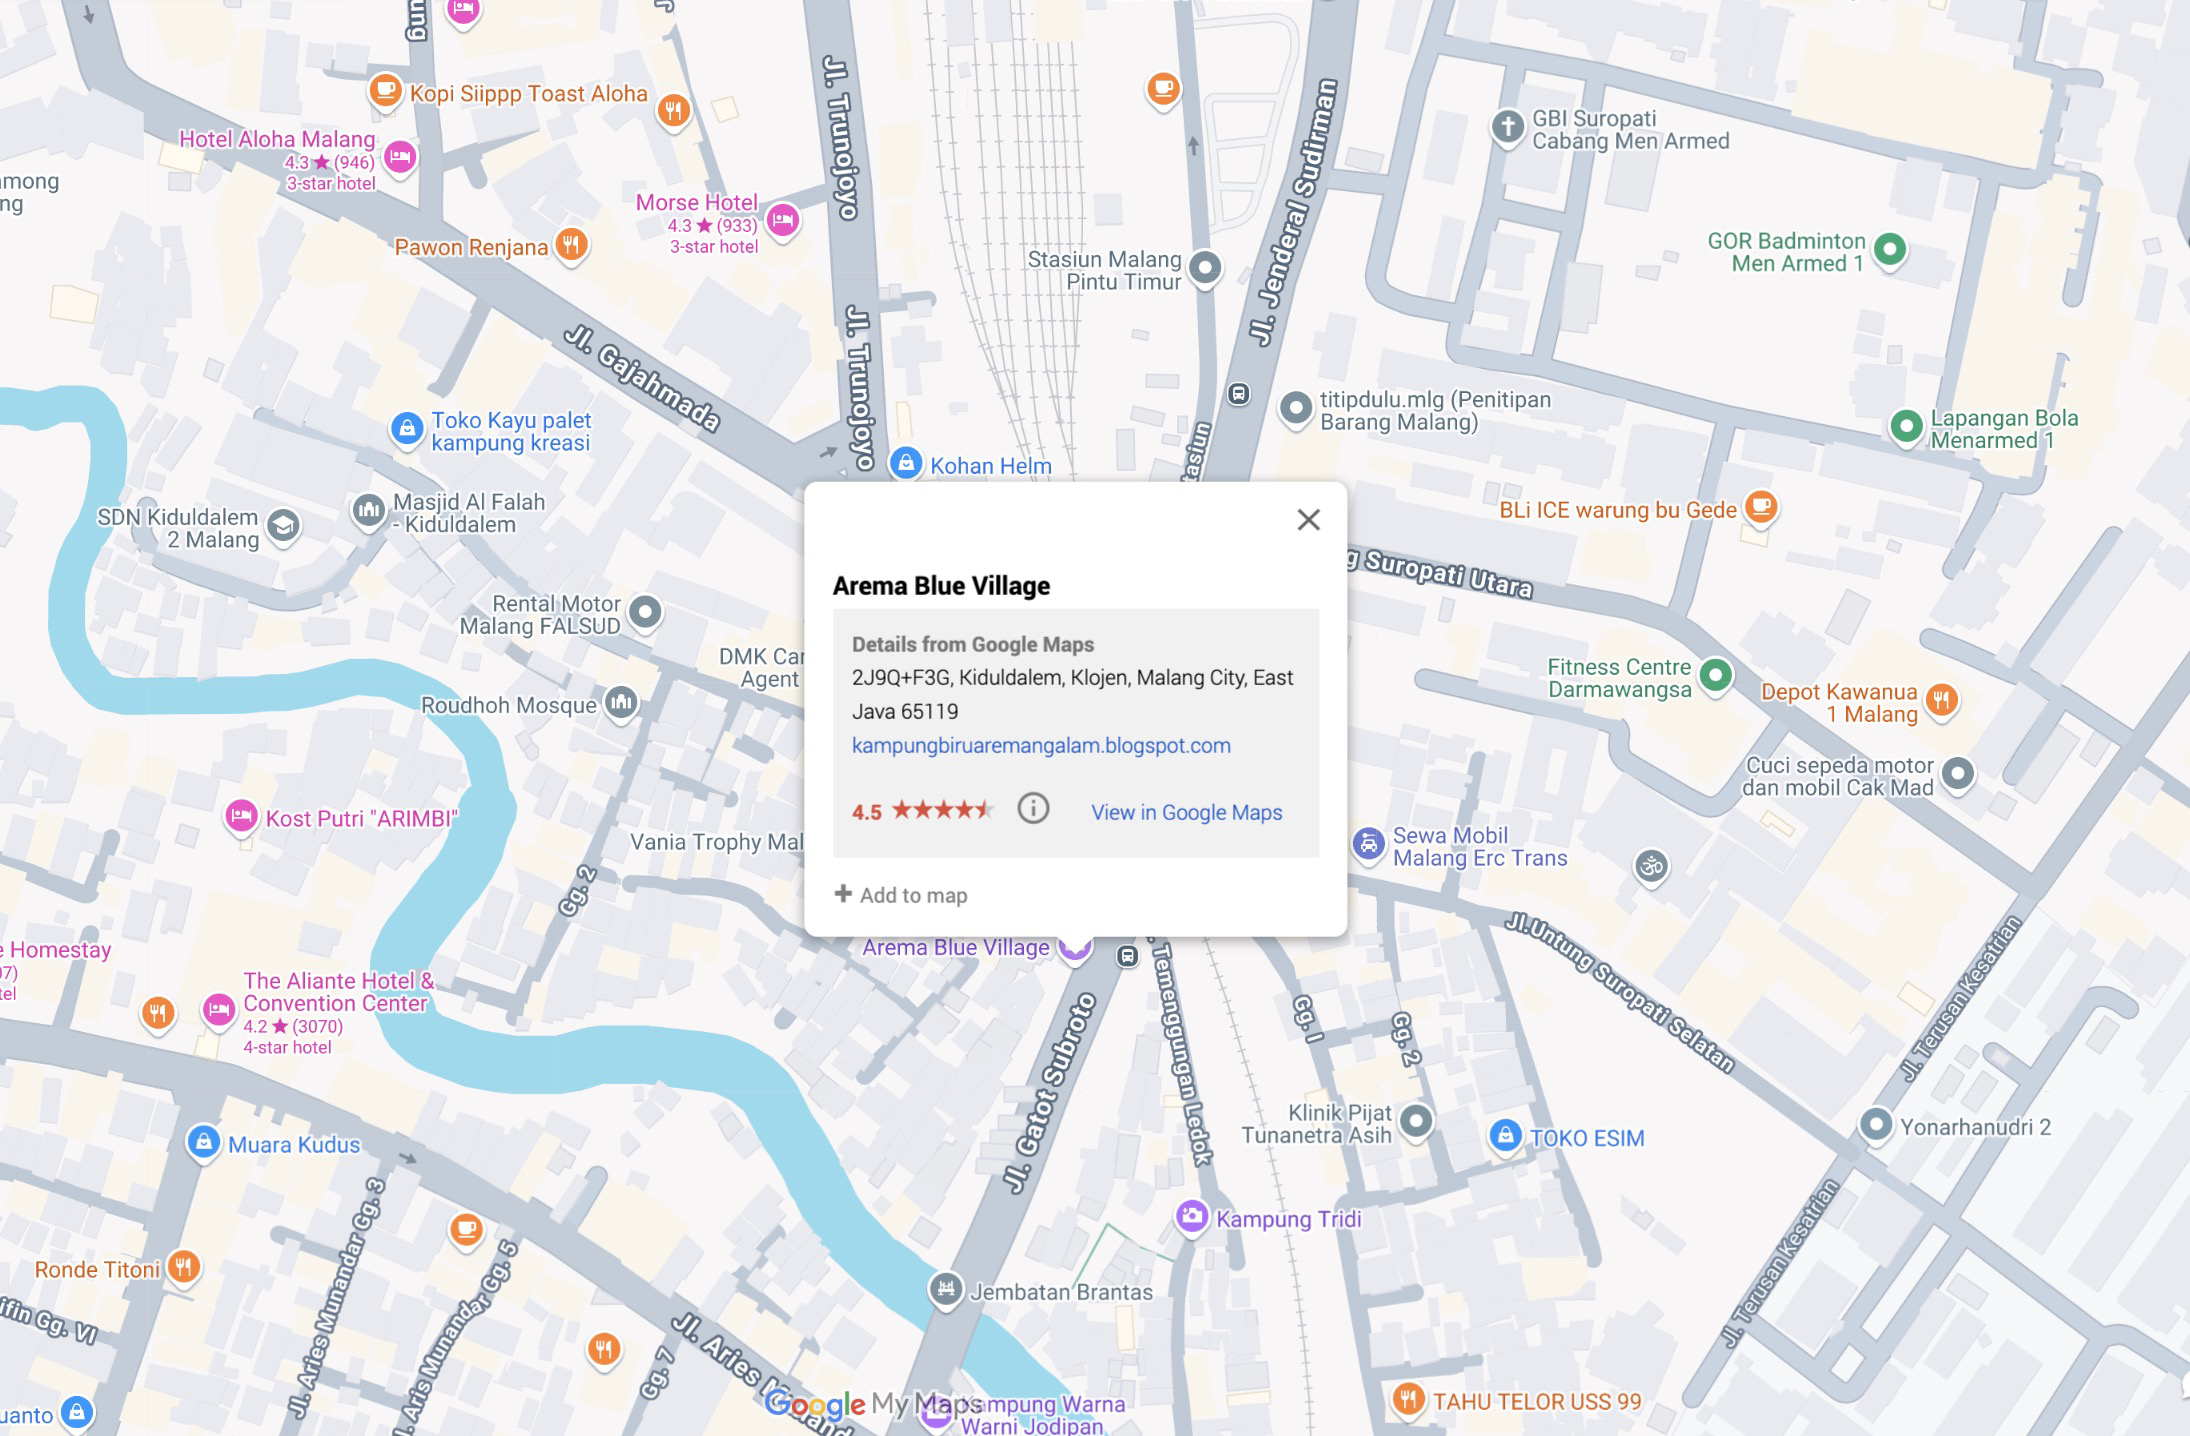Click Details from Google Maps heading

pyautogui.click(x=973, y=645)
